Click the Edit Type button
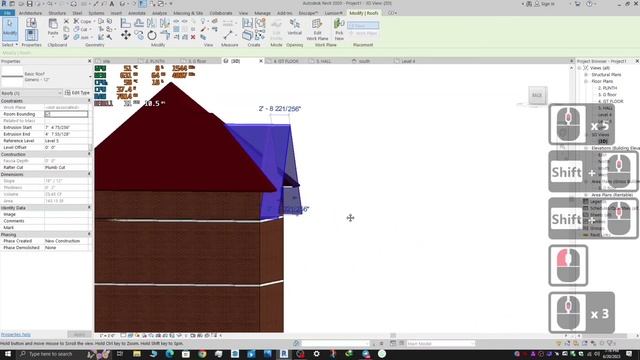The image size is (640, 360). point(77,93)
